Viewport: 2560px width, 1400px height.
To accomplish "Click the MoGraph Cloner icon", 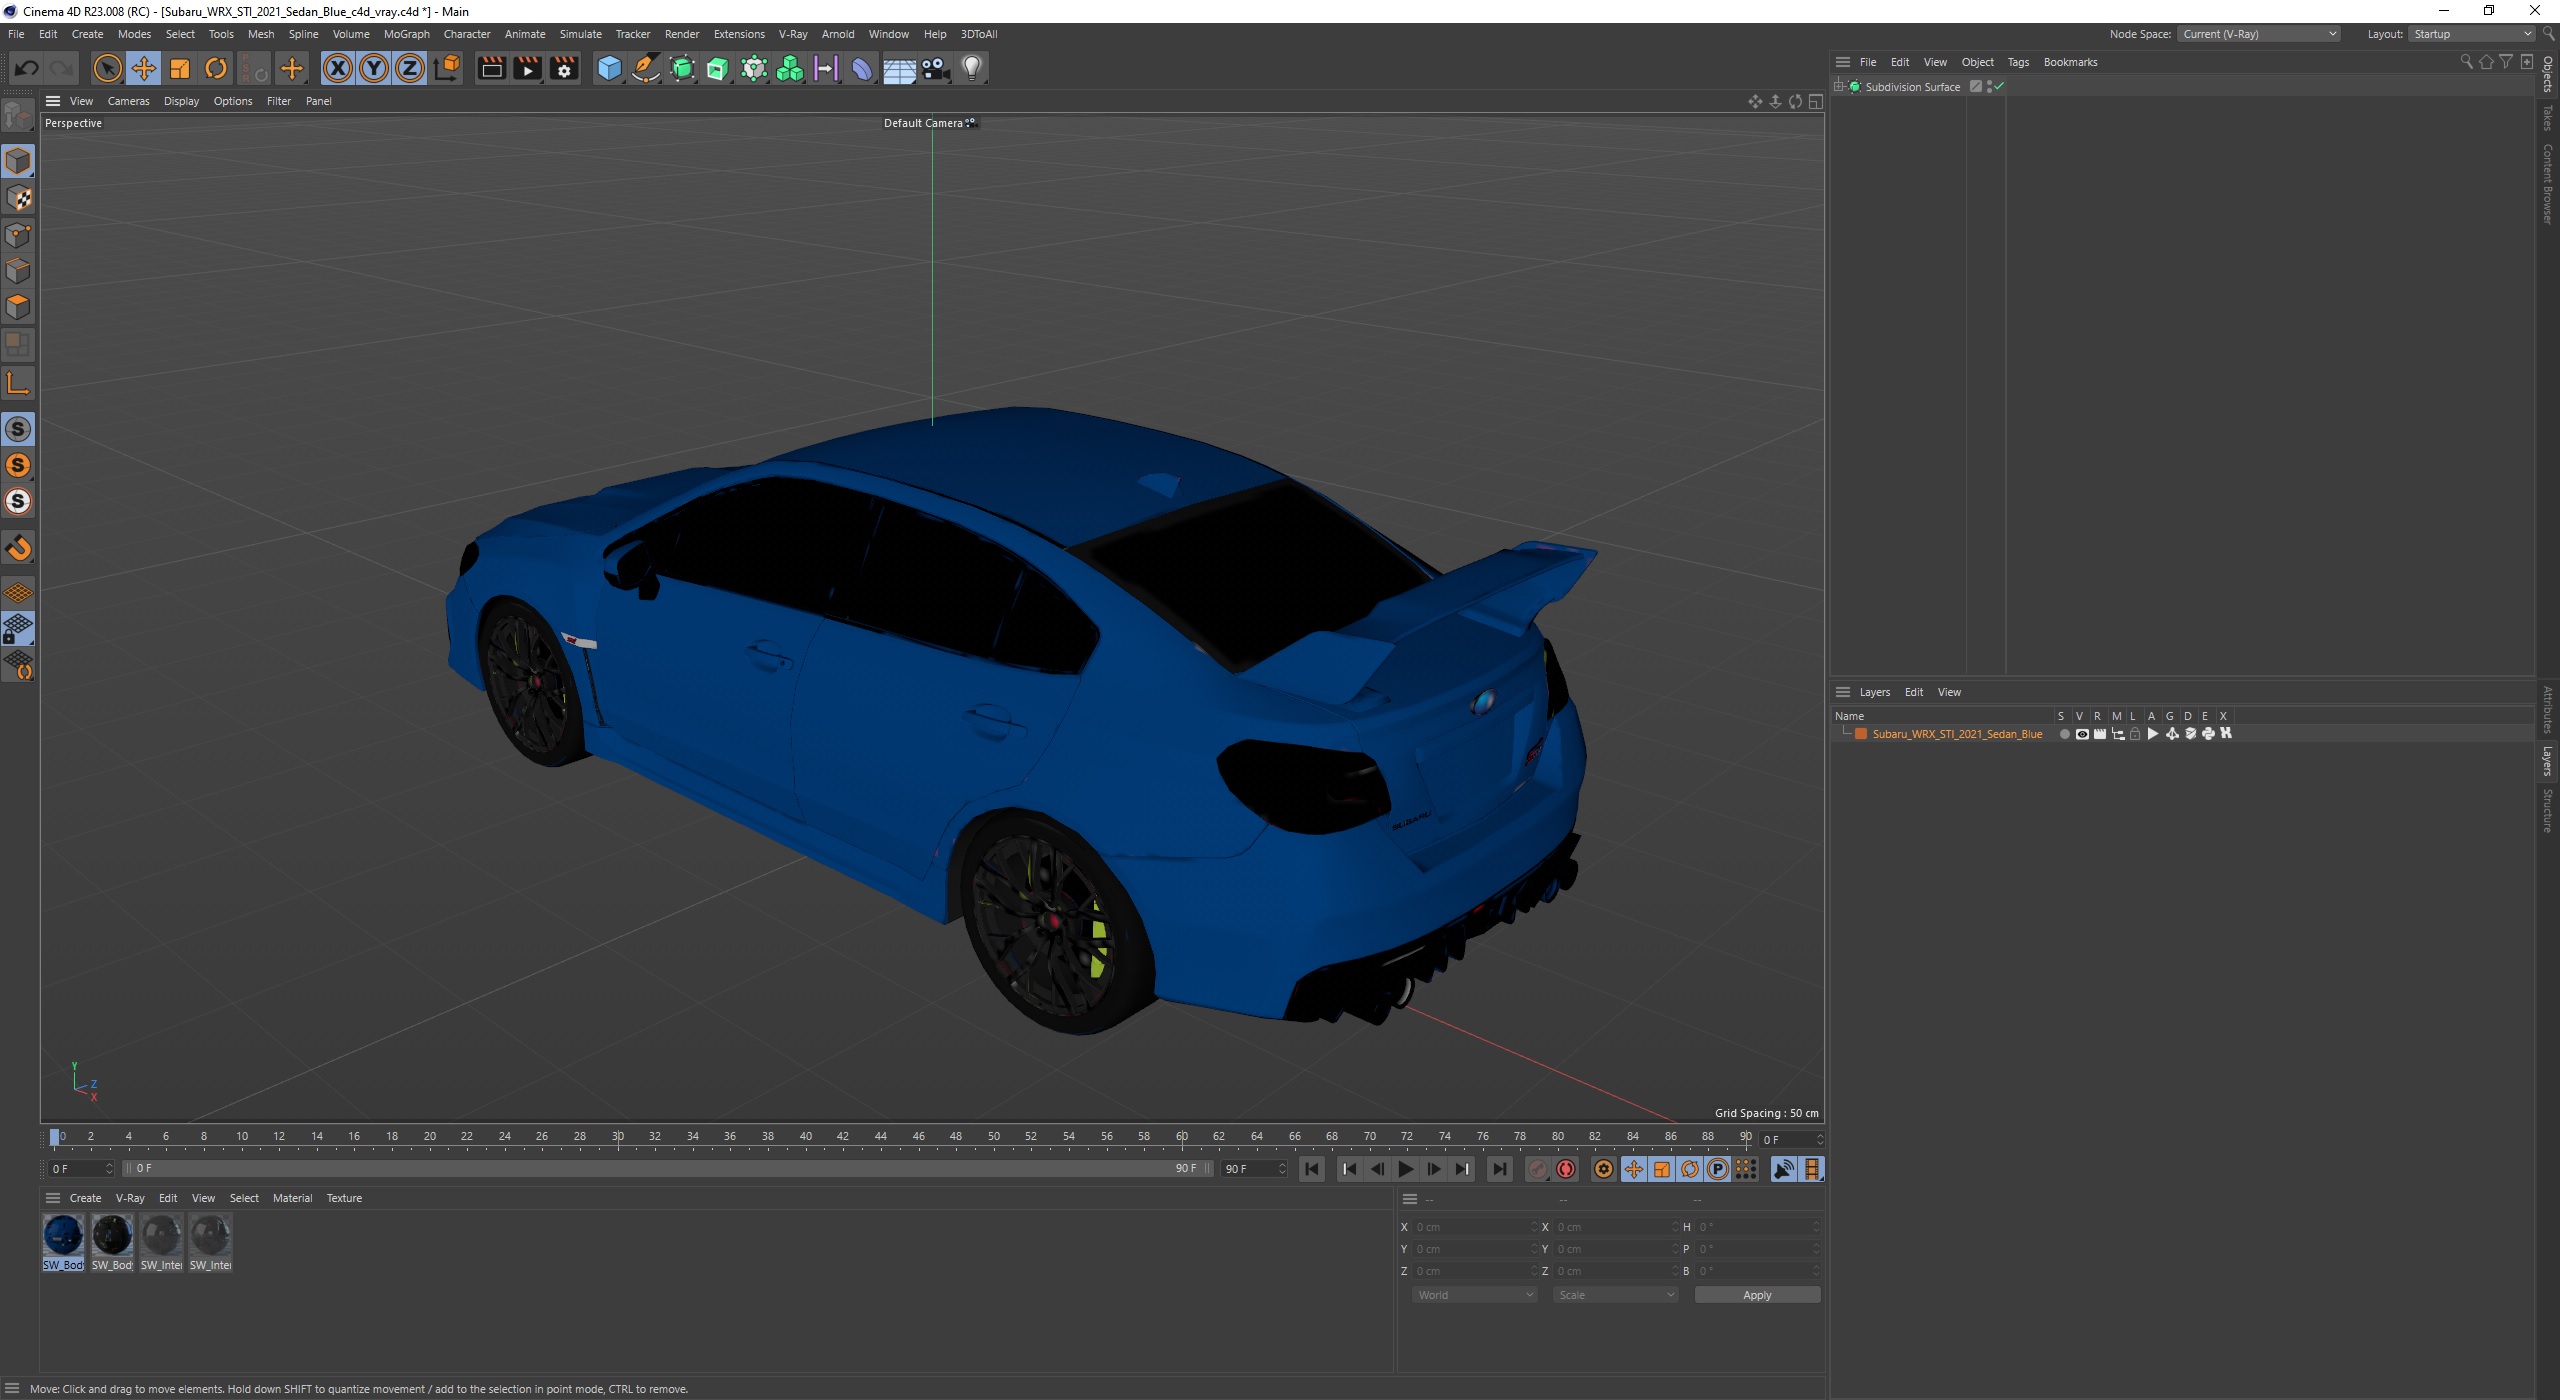I will (754, 68).
